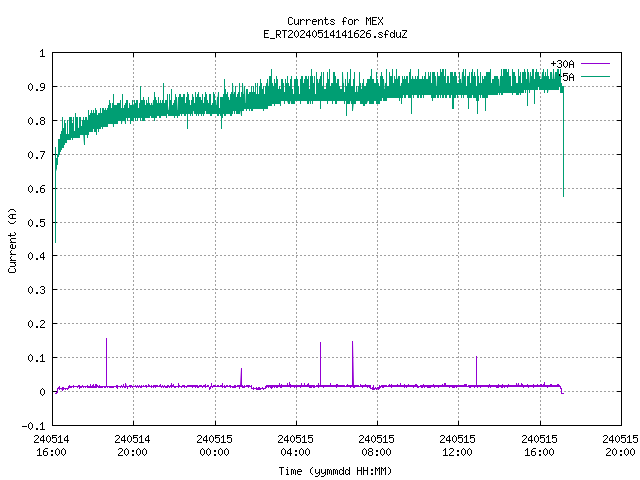Click y-axis tick label 0.7
This screenshot has width=640, height=480.
[36, 155]
